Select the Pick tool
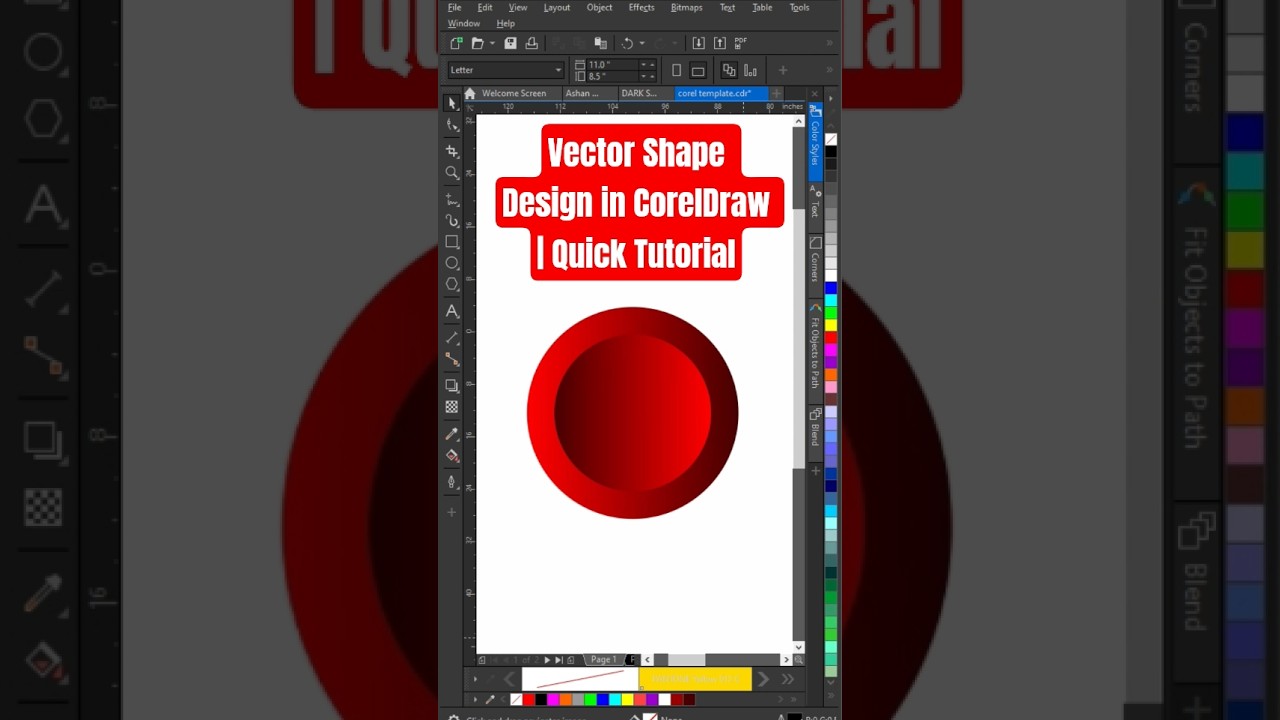1280x720 pixels. click(452, 103)
